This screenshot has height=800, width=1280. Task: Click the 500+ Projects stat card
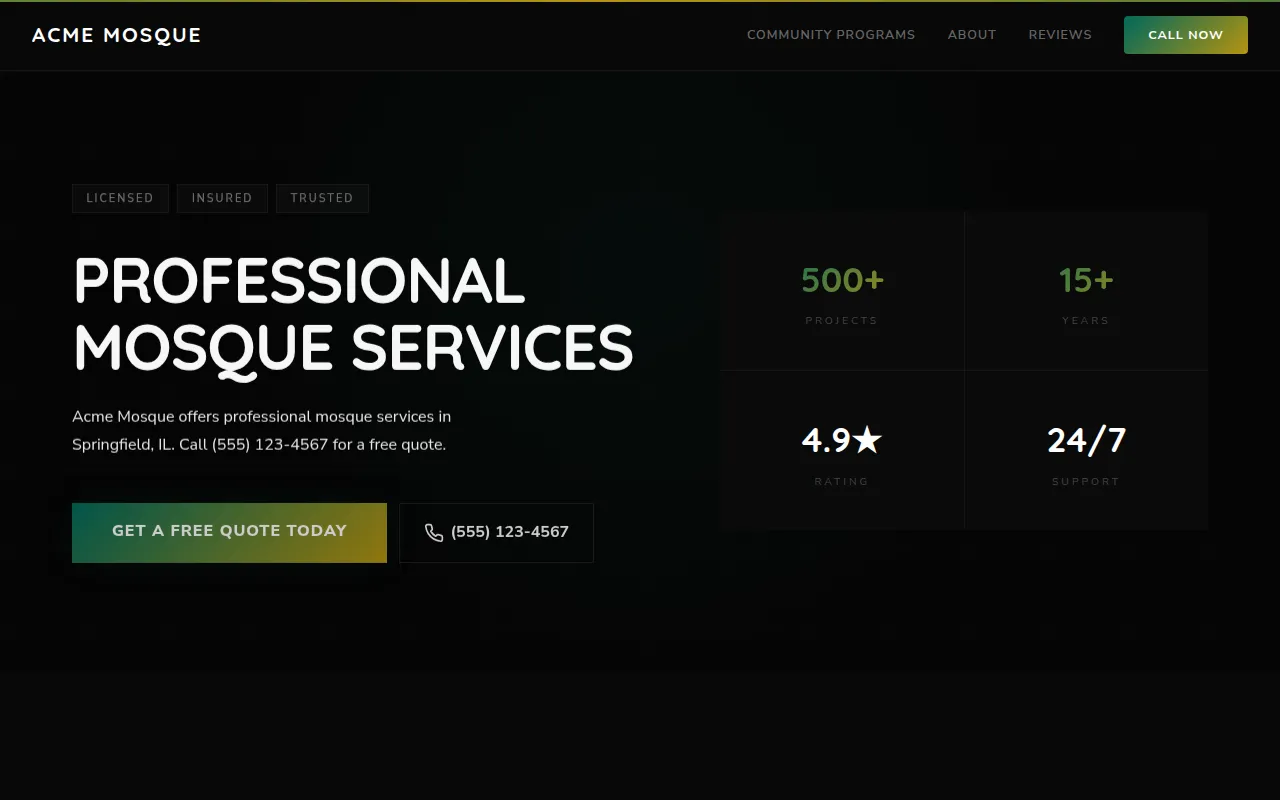[842, 292]
